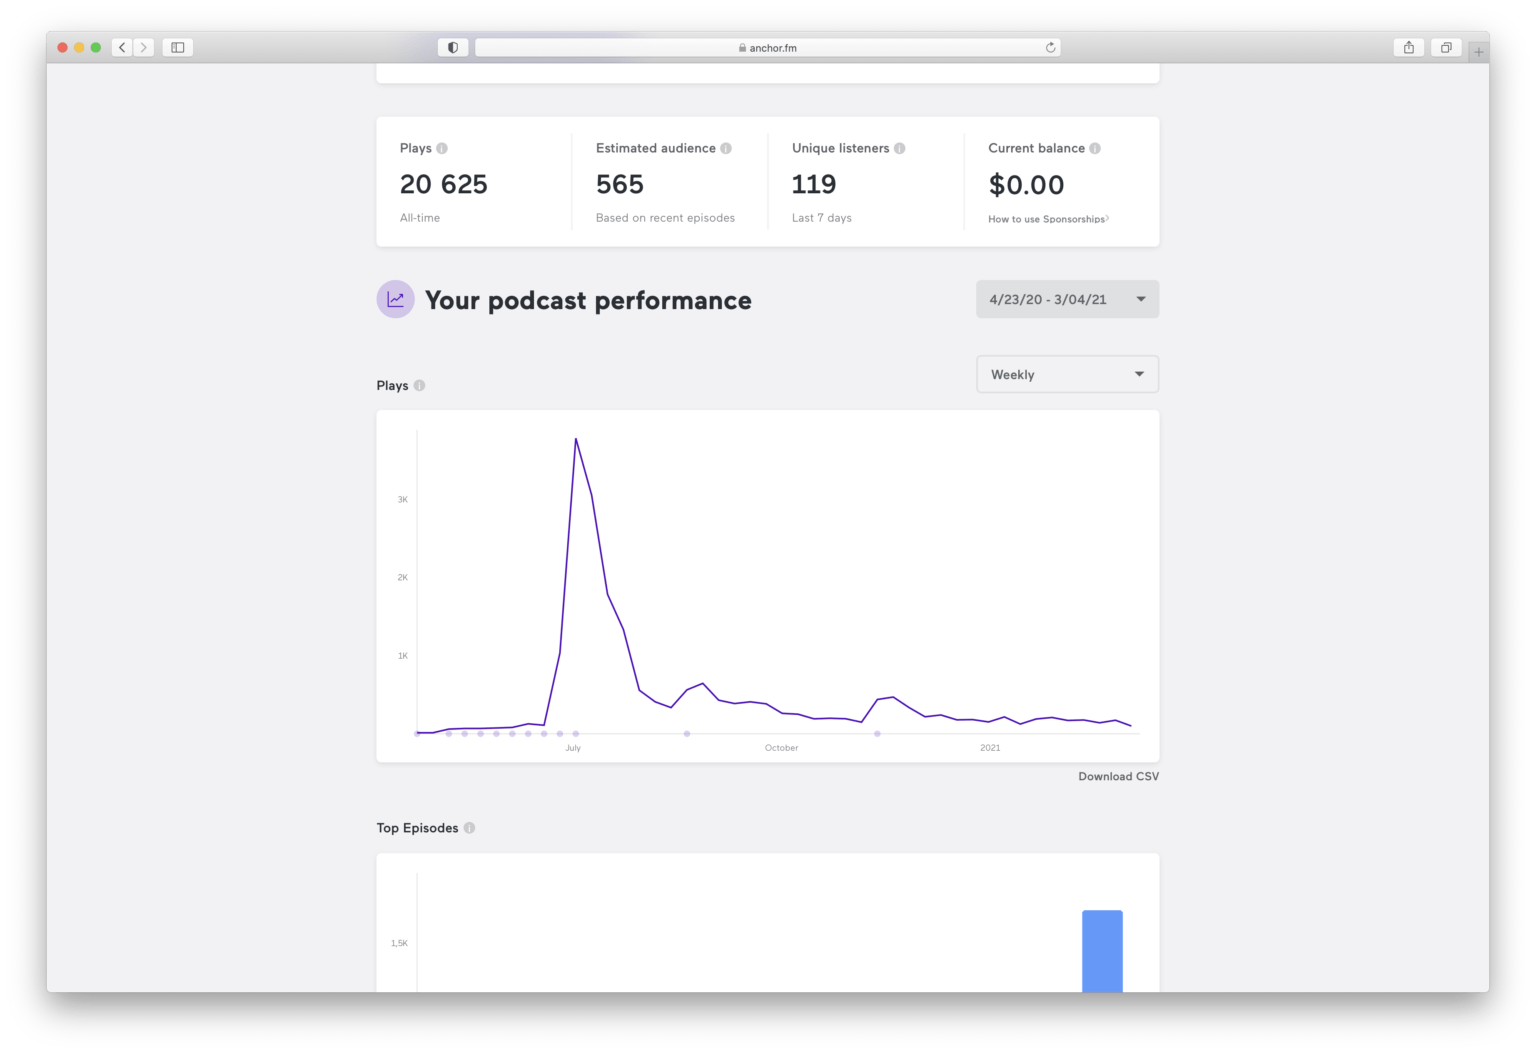
Task: Download CSV of plays data
Action: tap(1118, 776)
